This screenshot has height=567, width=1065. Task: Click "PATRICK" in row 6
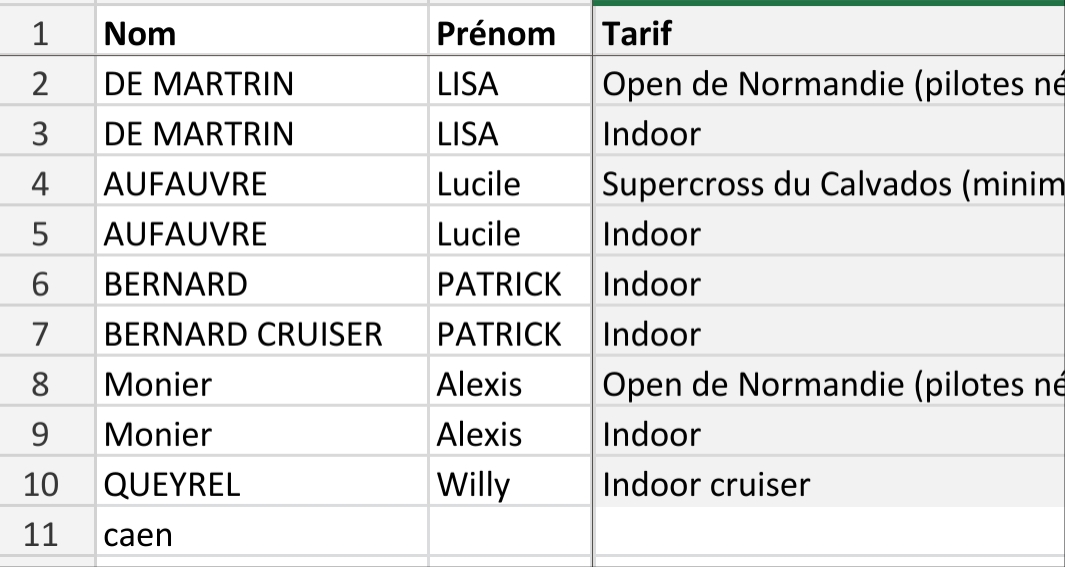pos(508,284)
